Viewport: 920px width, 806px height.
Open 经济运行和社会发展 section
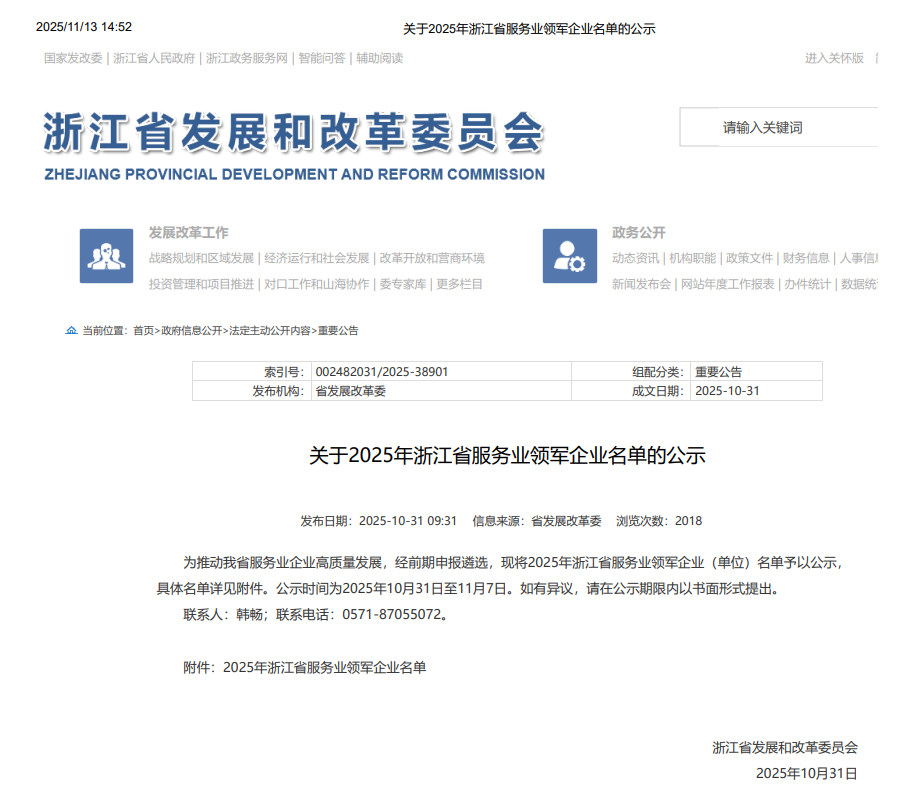click(x=317, y=258)
